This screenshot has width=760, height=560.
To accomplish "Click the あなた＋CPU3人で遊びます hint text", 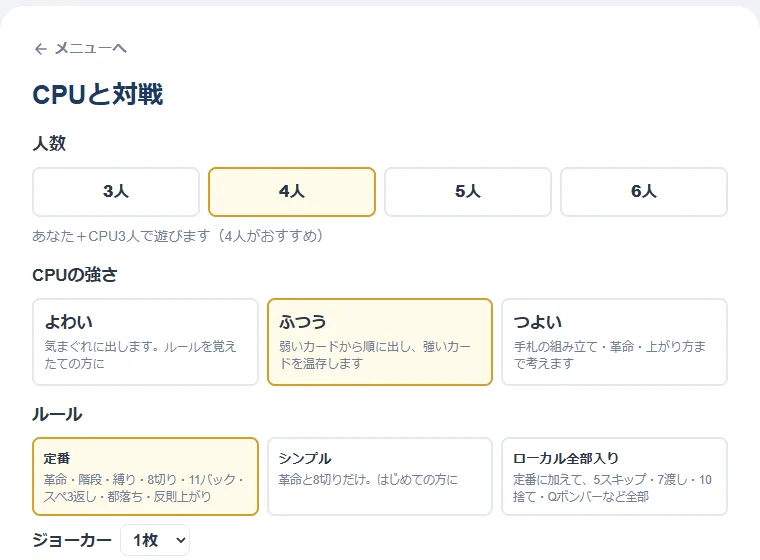I will pyautogui.click(x=177, y=236).
